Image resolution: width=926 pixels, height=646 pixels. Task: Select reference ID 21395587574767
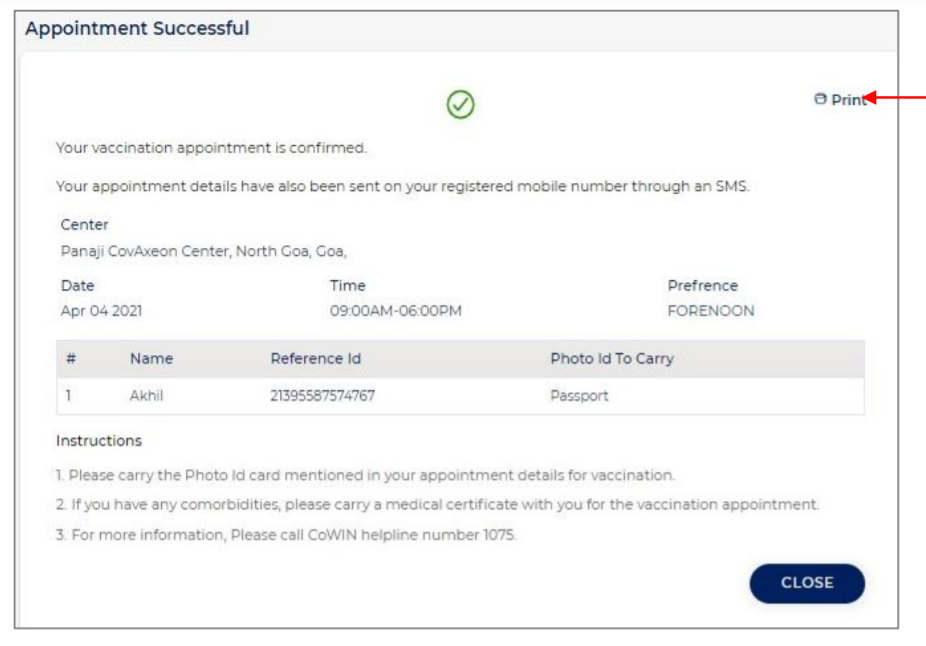[x=322, y=395]
